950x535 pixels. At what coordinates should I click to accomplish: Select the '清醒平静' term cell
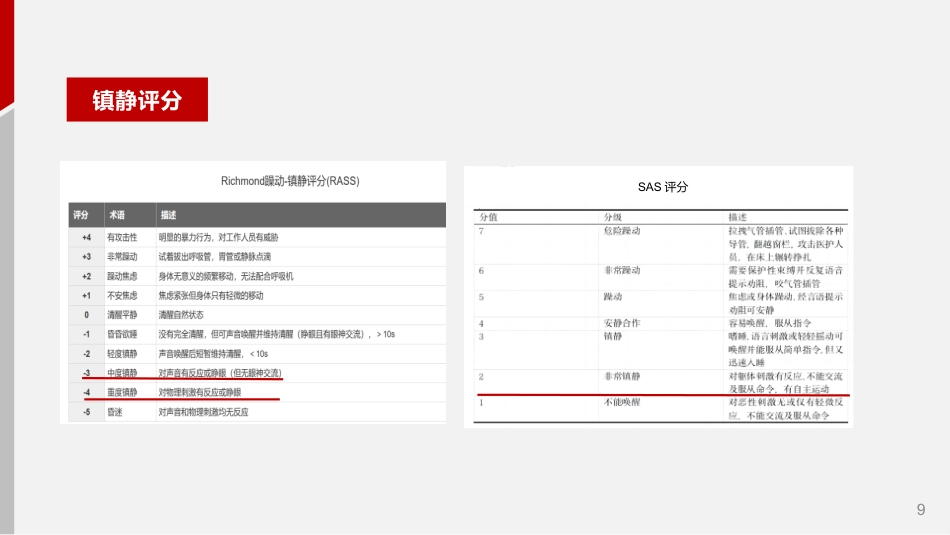point(122,315)
